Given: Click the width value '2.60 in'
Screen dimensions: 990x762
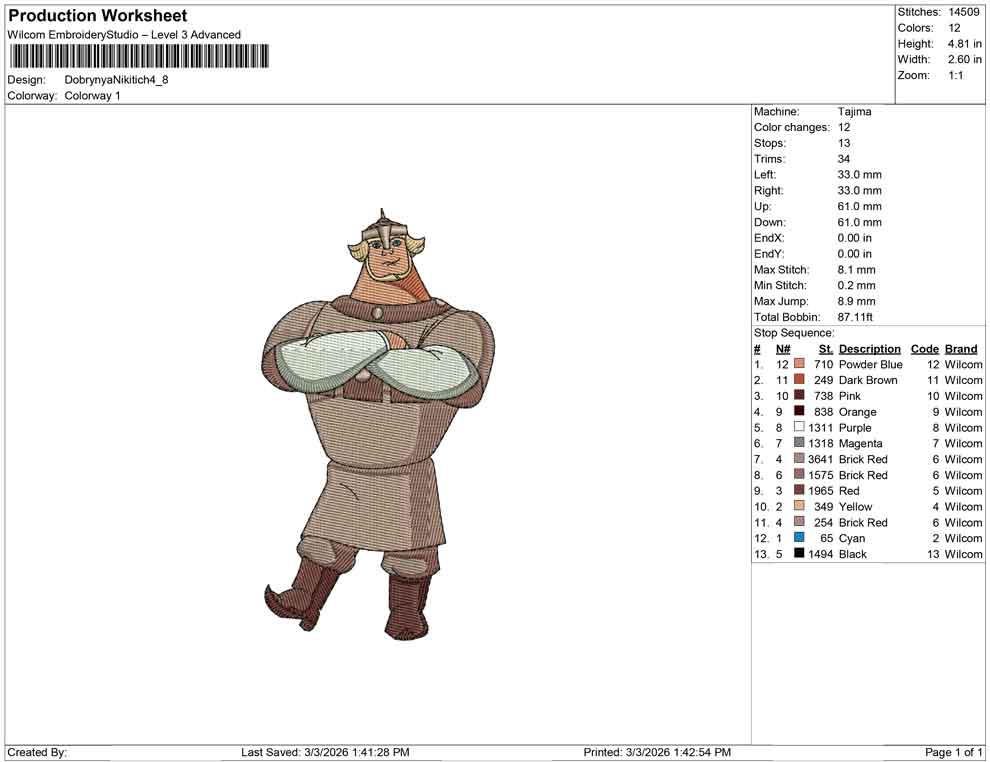Looking at the screenshot, I should 964,59.
